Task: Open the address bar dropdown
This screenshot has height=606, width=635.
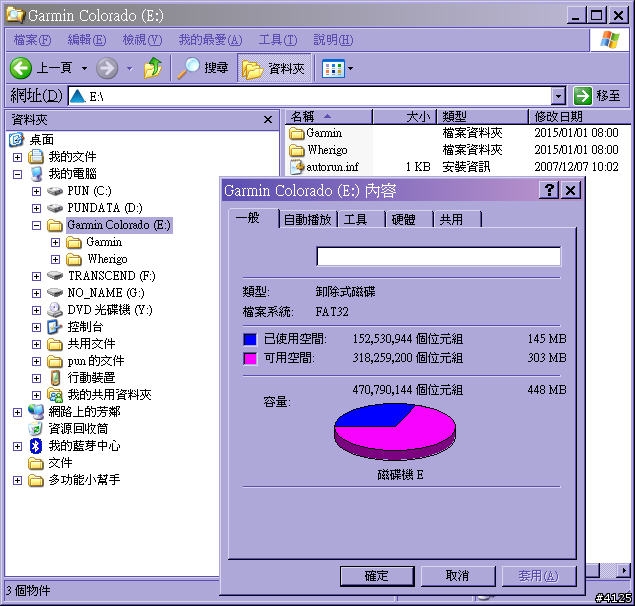Action: [x=558, y=96]
